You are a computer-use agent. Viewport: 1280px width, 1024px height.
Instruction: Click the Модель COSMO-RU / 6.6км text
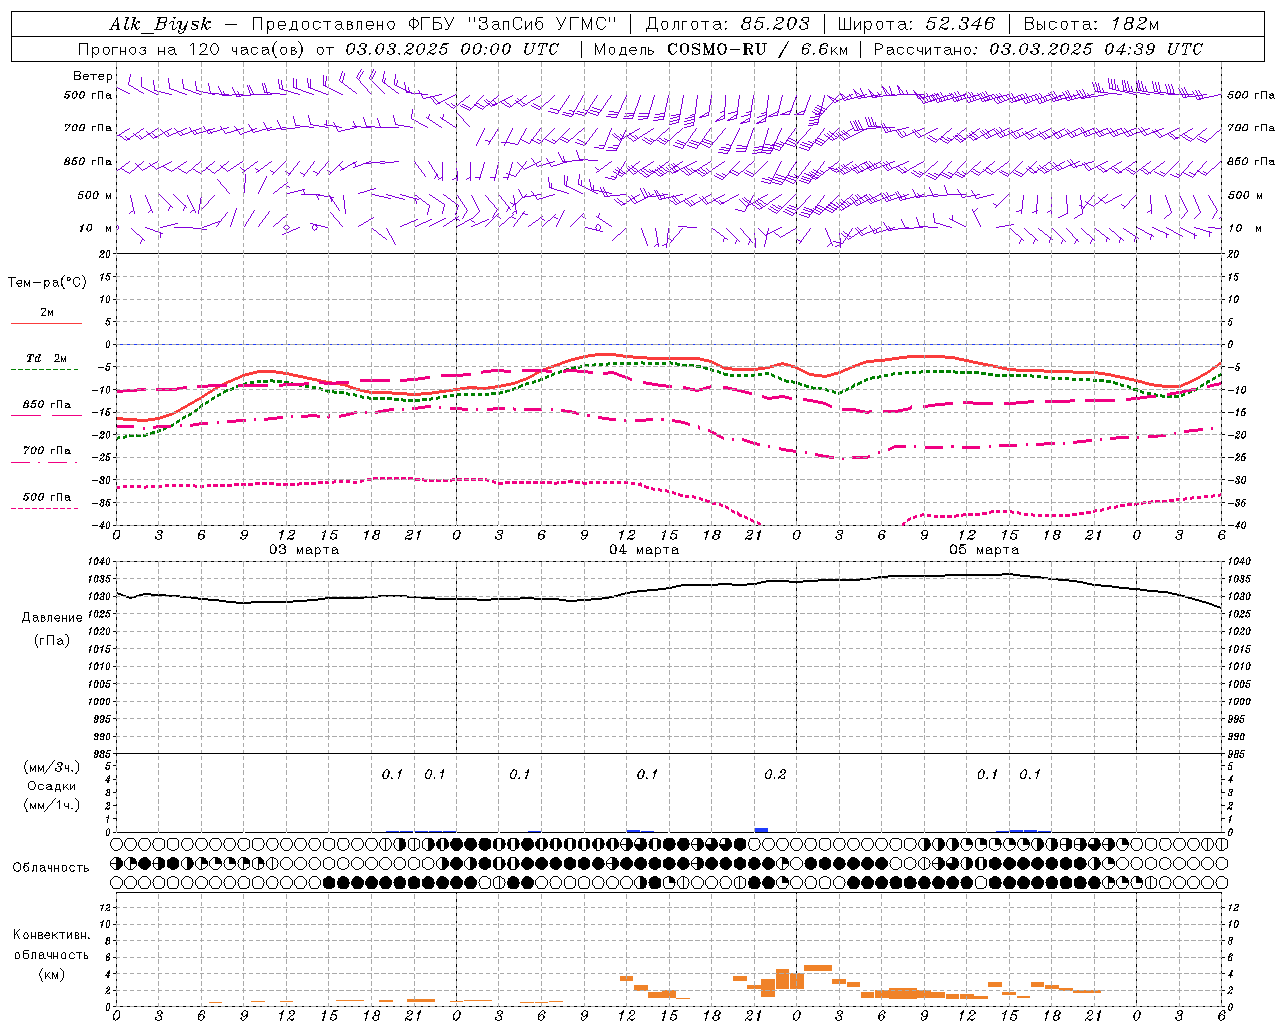tap(719, 49)
